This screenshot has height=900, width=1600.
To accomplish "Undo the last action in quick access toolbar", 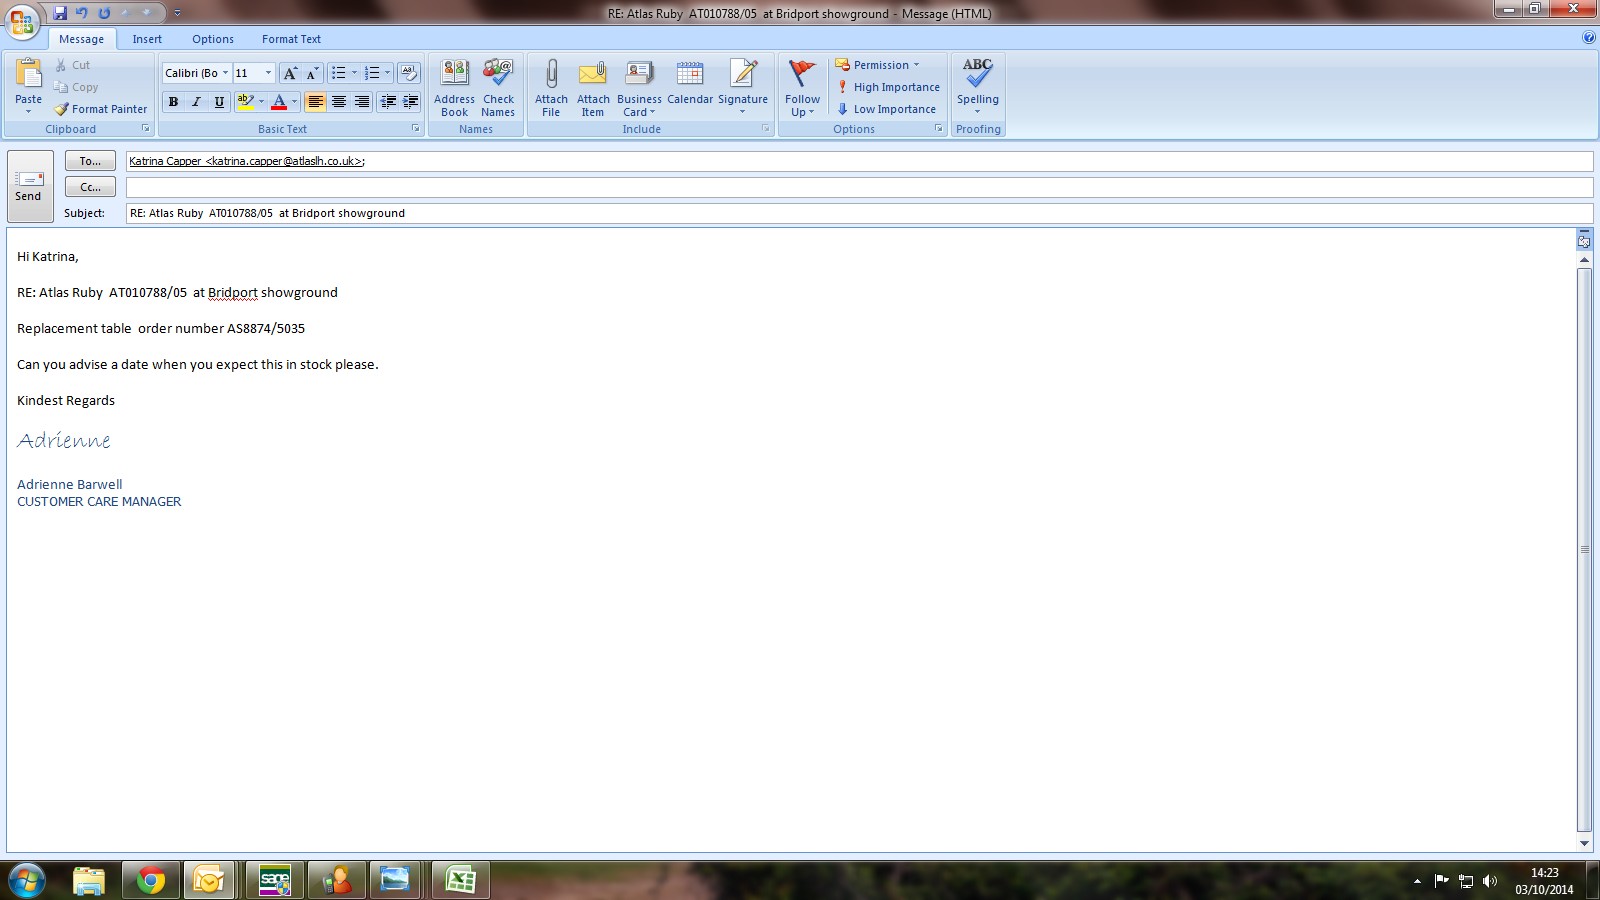I will click(82, 13).
